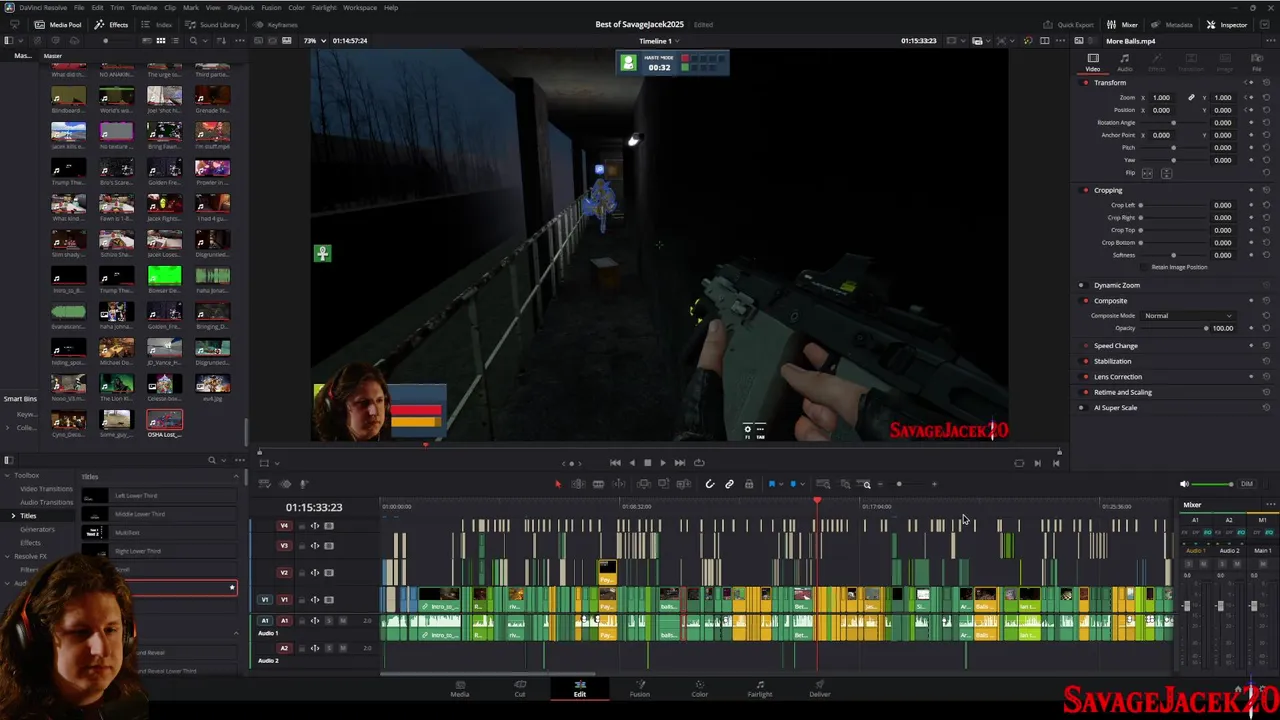Select the arrow Selection Mode tool
Screen dimensions: 1280x720
click(558, 484)
